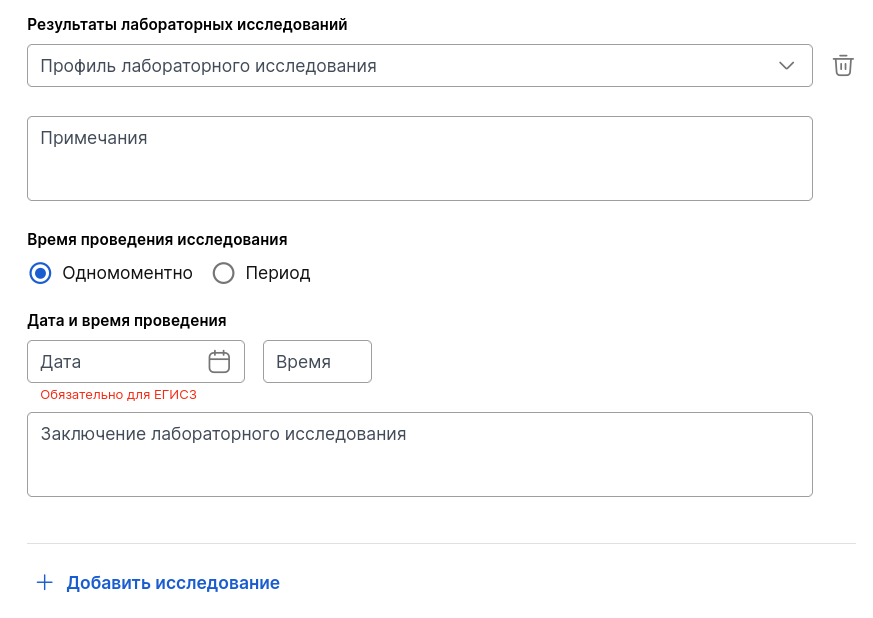Select the Период radio button
Screen dimensions: 873x618
pos(223,273)
